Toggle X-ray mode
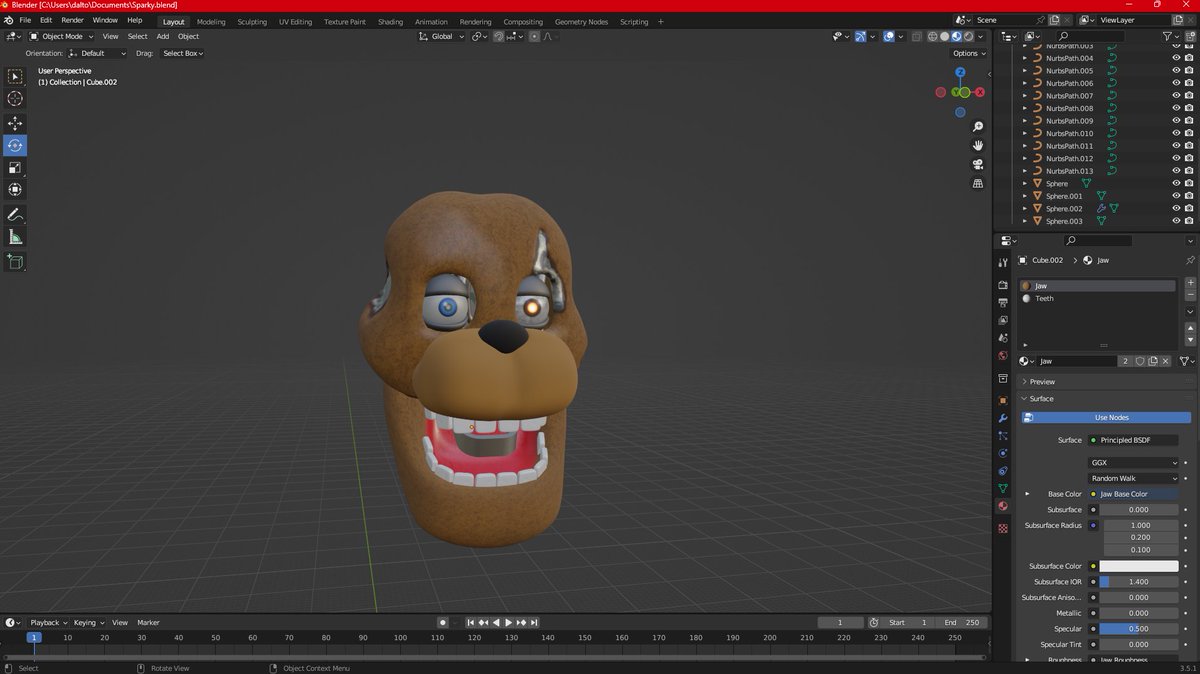 tap(916, 36)
